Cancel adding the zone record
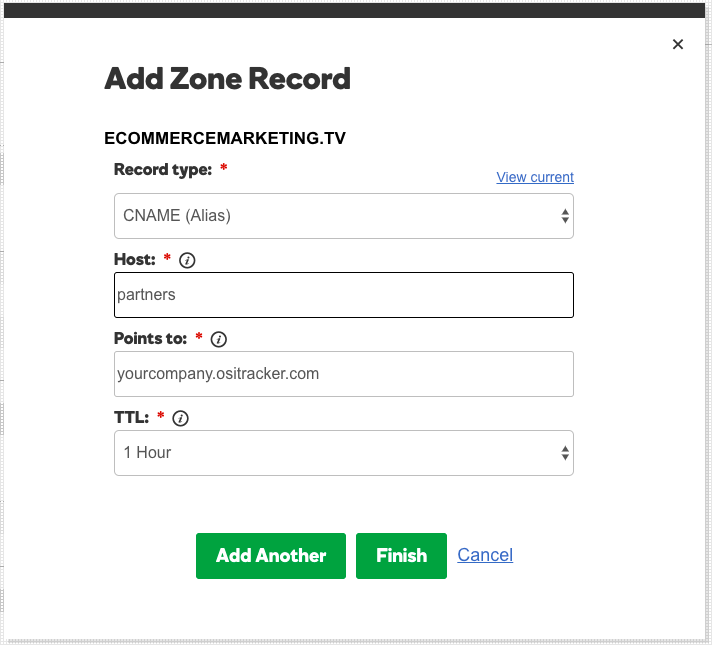 485,555
